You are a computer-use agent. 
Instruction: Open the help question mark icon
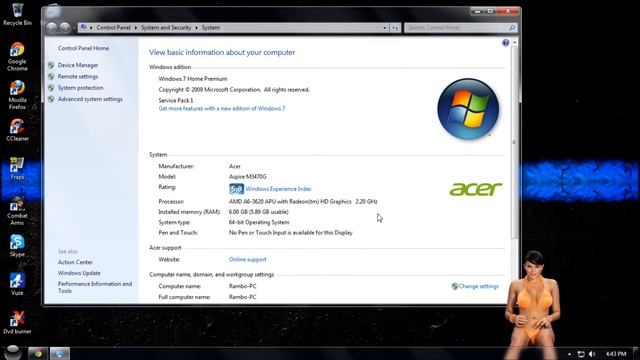pyautogui.click(x=506, y=42)
